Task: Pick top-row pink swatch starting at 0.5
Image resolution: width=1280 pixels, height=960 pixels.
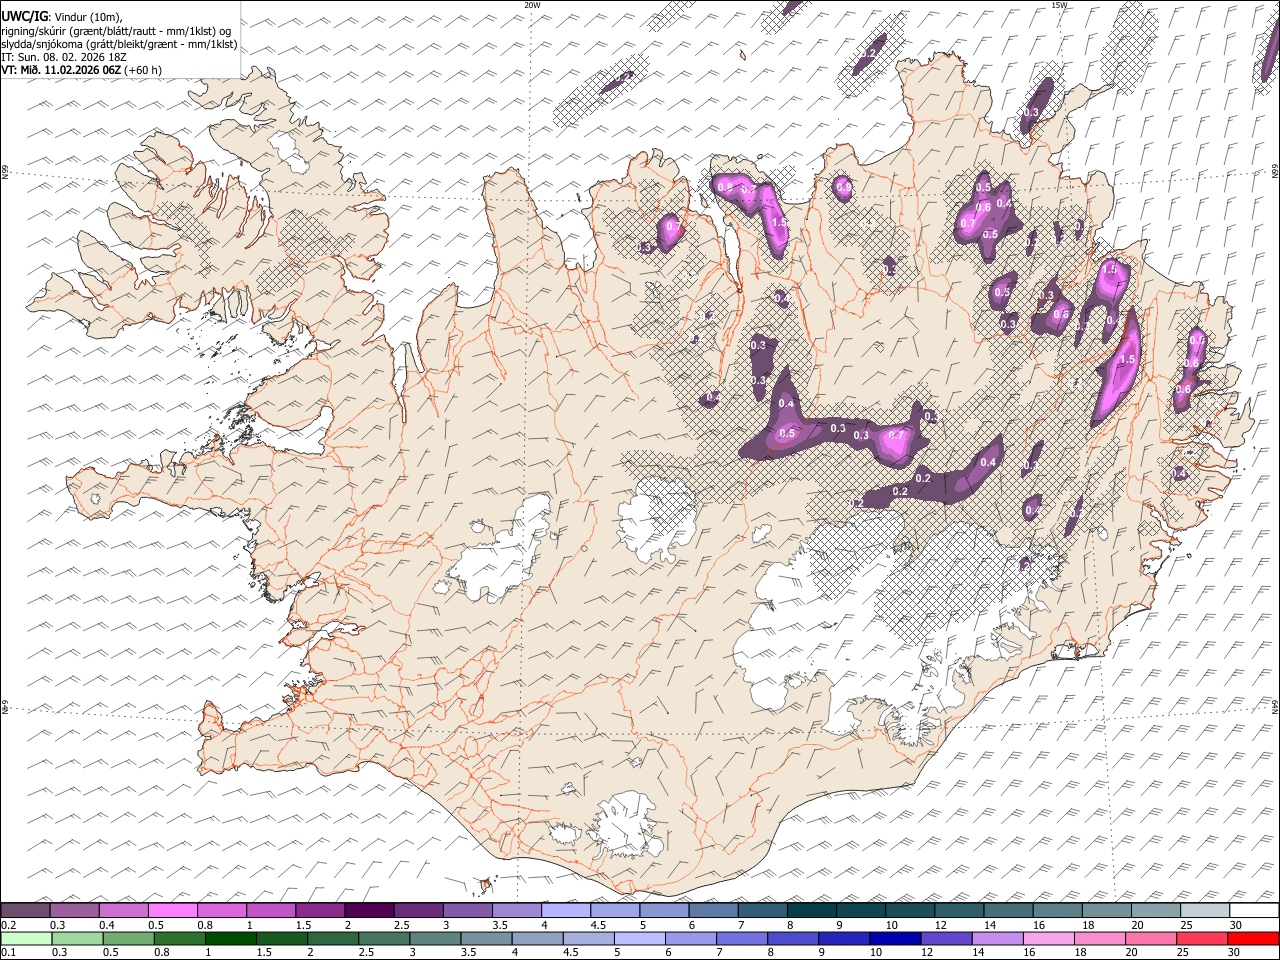Action: pos(172,911)
